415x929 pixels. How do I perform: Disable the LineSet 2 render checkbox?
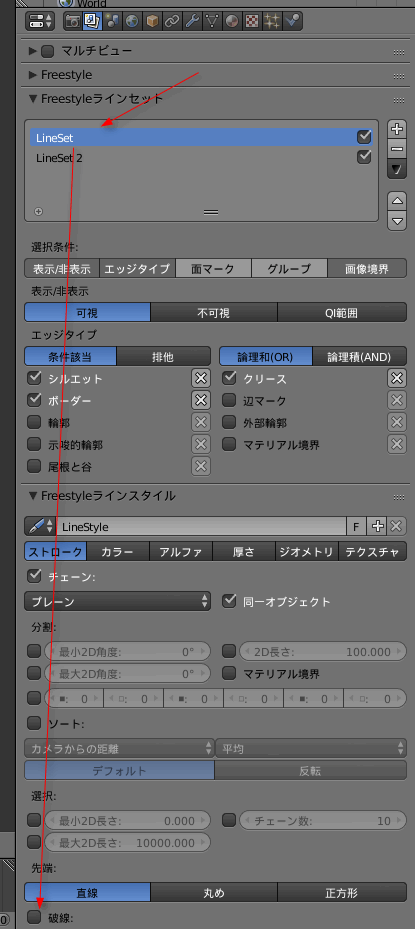click(364, 157)
